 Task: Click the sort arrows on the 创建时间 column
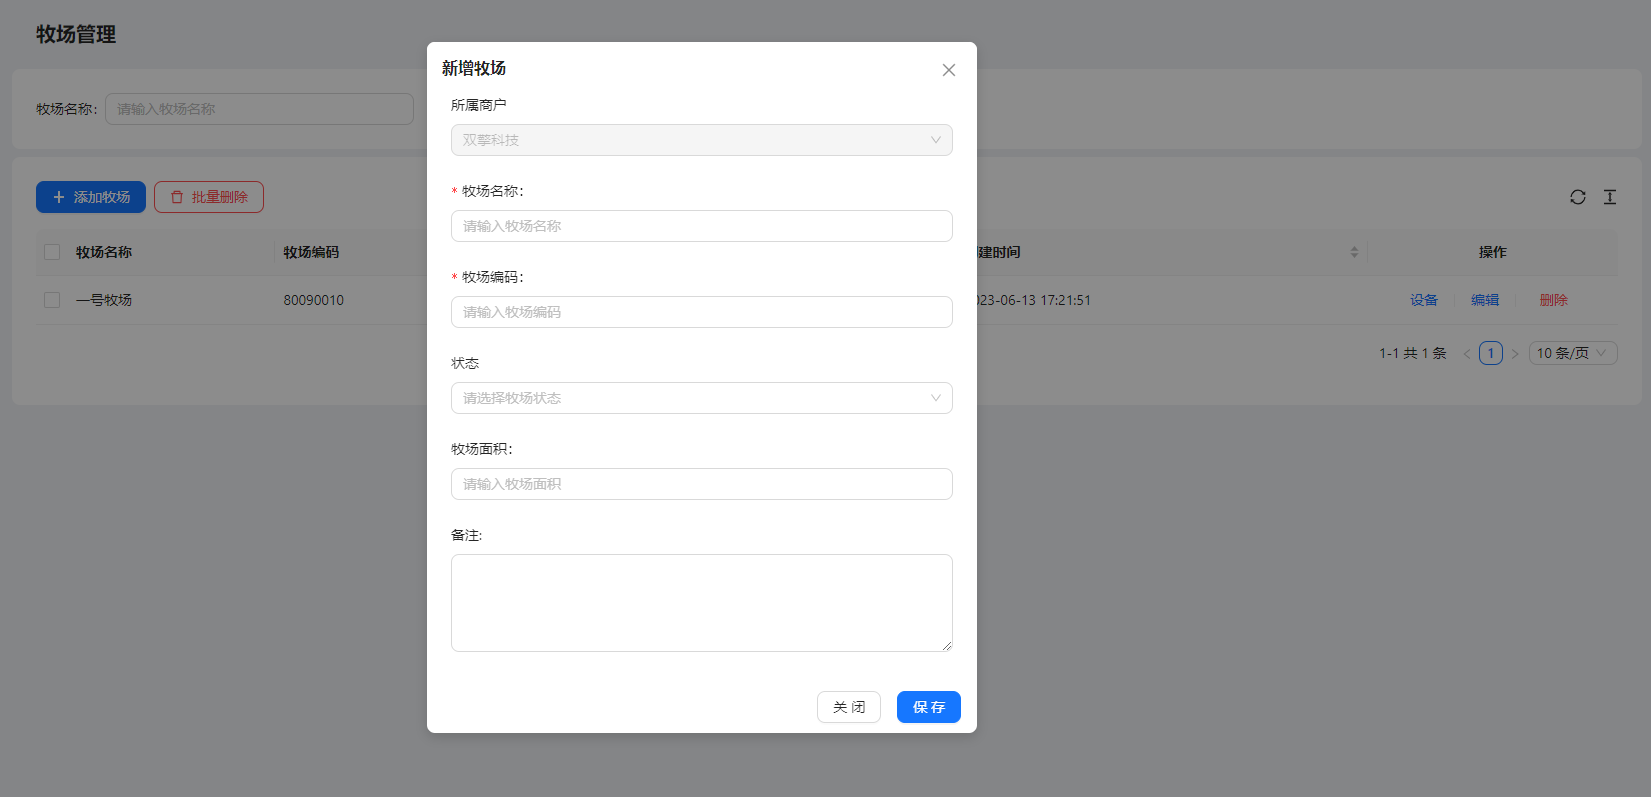pos(1354,252)
